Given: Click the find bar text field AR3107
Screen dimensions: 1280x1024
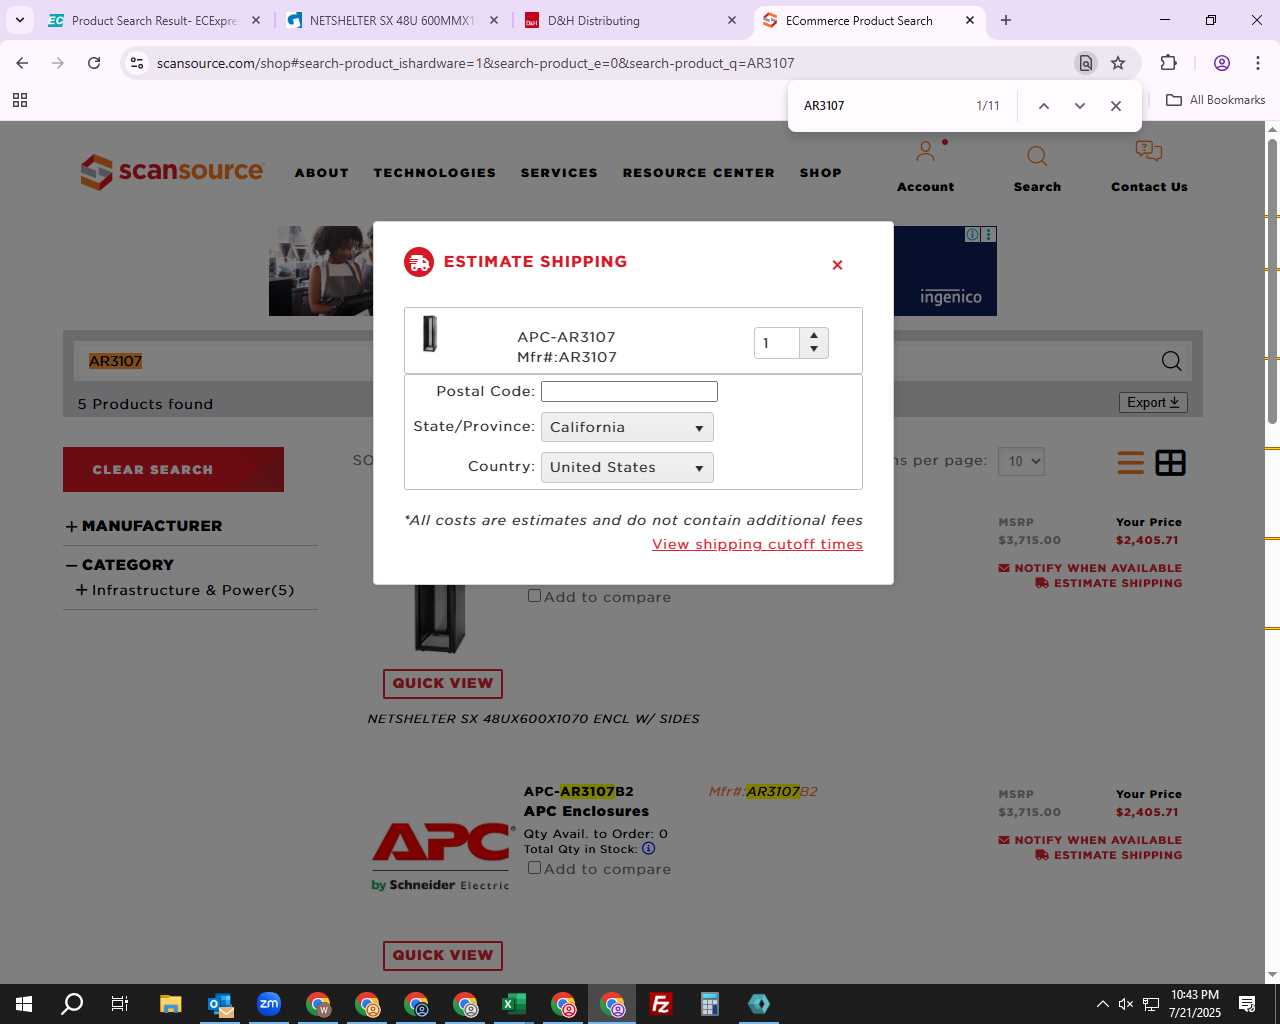Looking at the screenshot, I should [880, 106].
